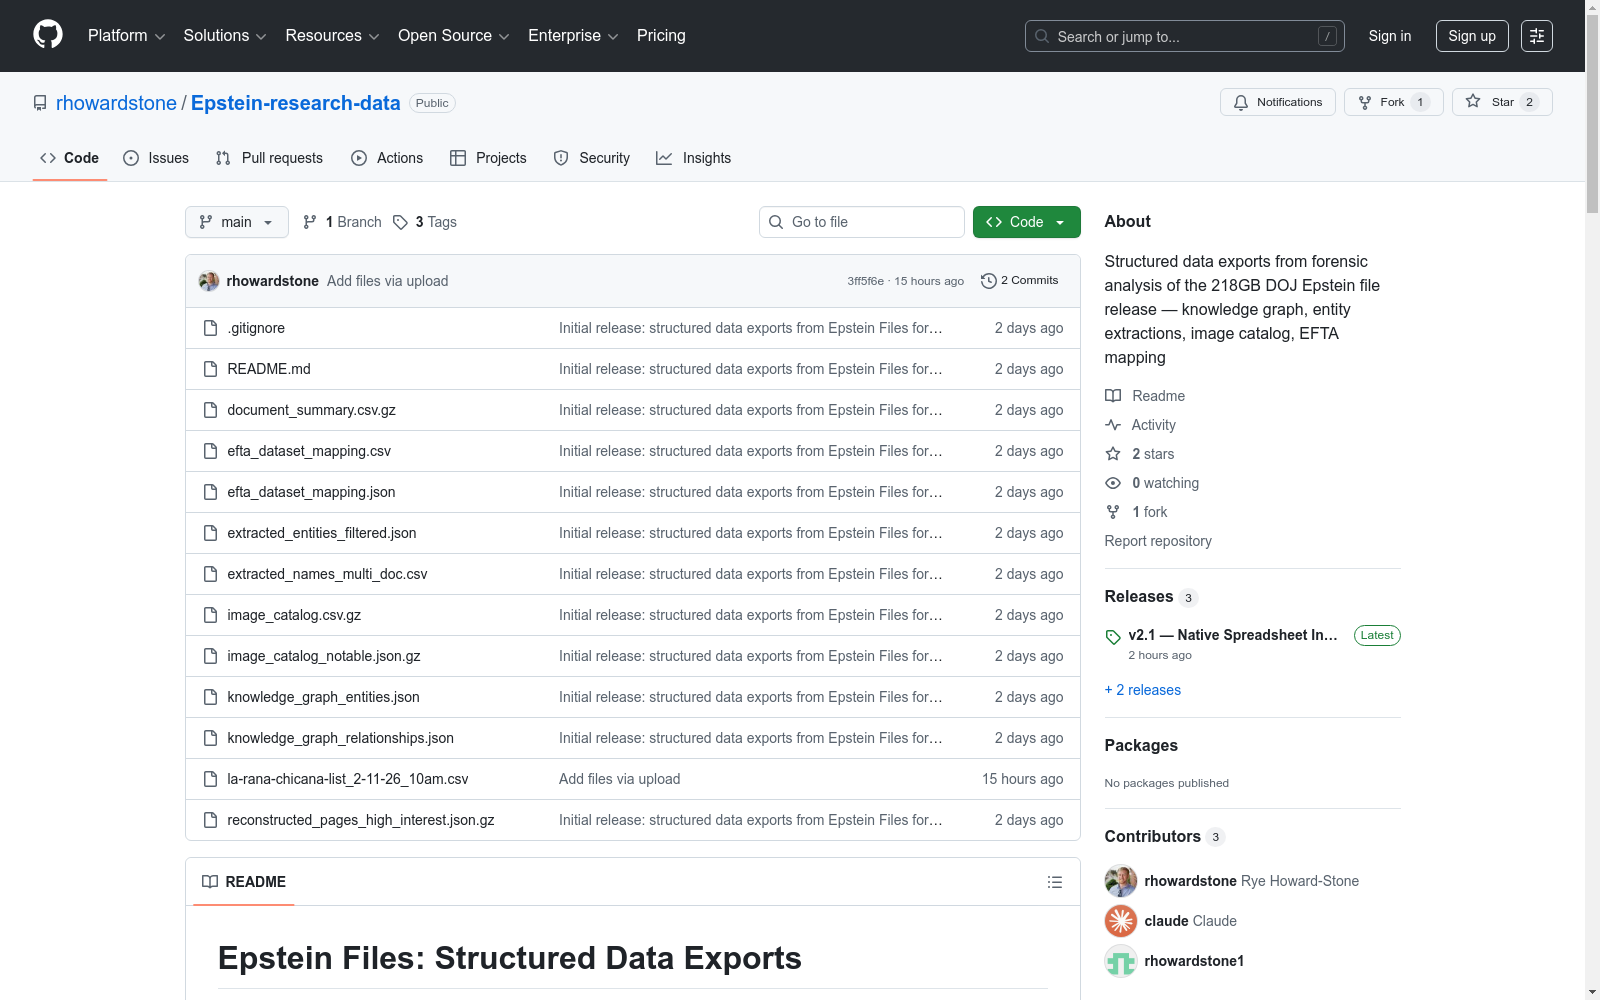Click the branch icon beside 1 Branch
Screen dimensions: 1600x1000
point(310,222)
